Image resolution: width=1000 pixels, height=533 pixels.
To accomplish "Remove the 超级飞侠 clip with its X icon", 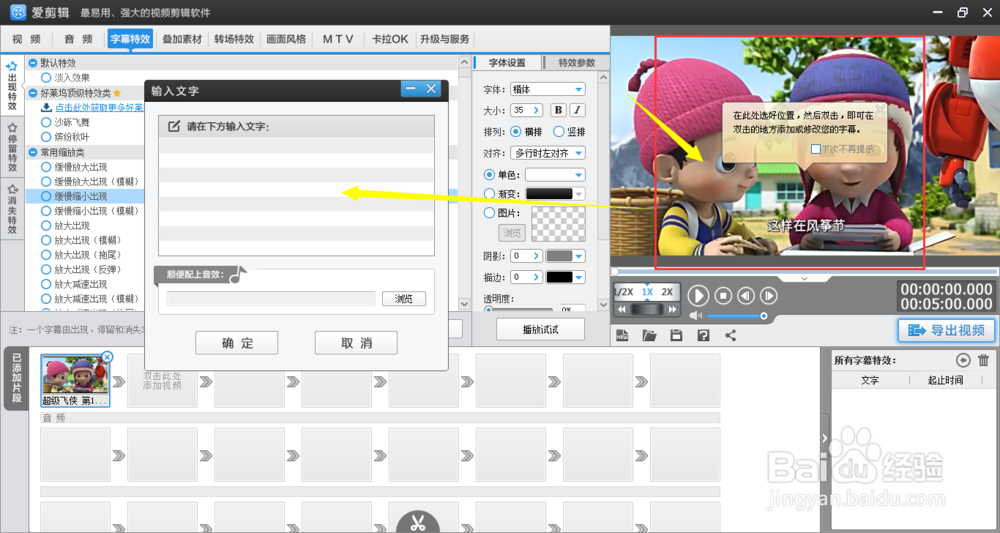I will click(107, 357).
